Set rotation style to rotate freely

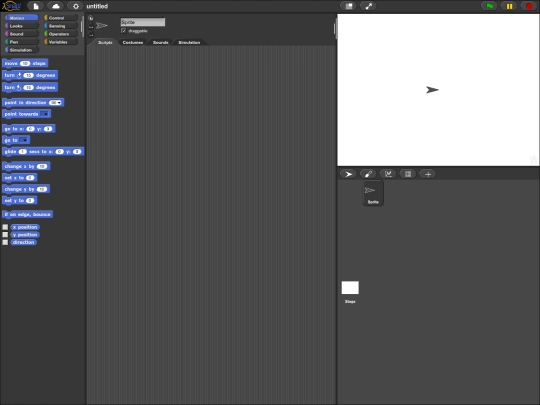pos(91,18)
